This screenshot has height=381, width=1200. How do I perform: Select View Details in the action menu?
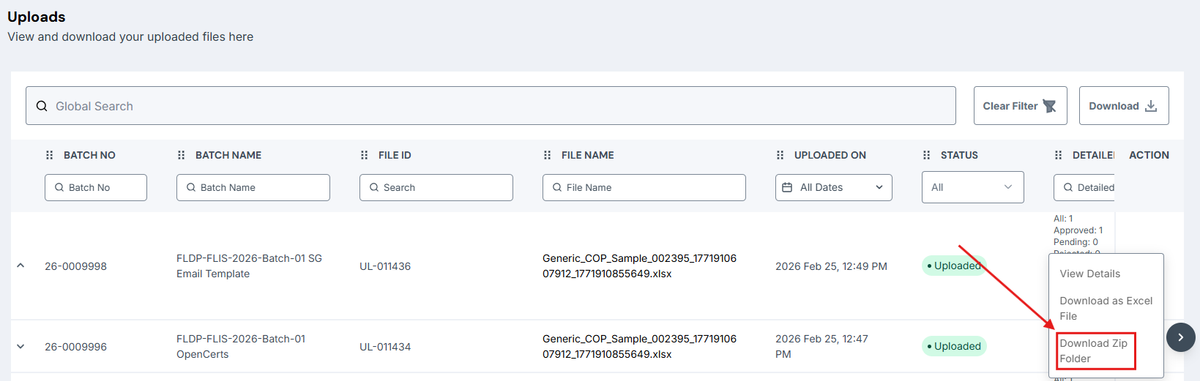pyautogui.click(x=1090, y=274)
